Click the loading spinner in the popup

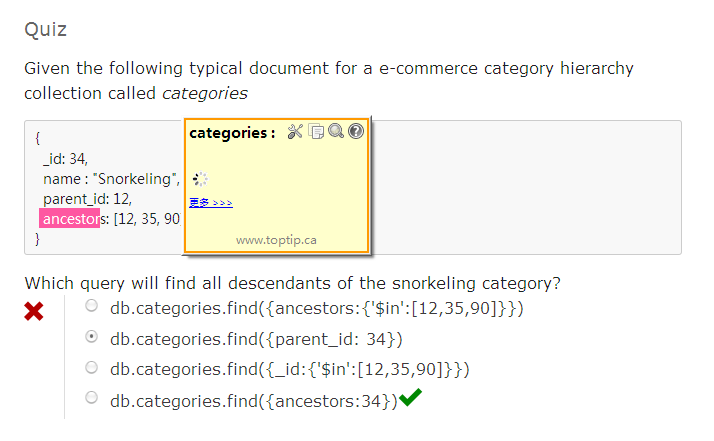200,180
